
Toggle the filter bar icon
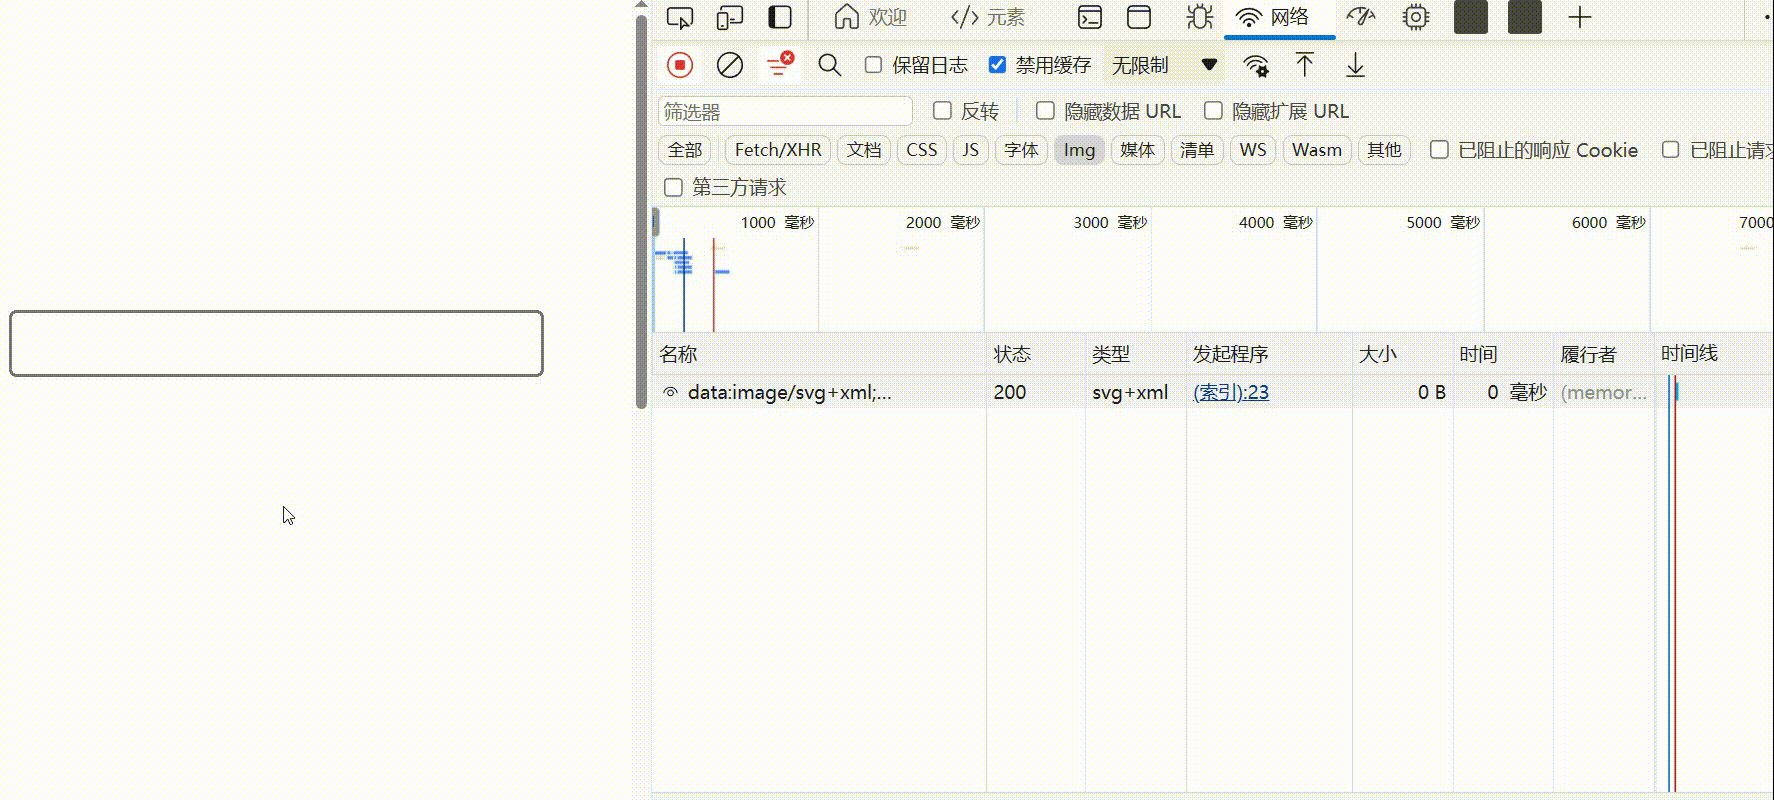point(780,65)
